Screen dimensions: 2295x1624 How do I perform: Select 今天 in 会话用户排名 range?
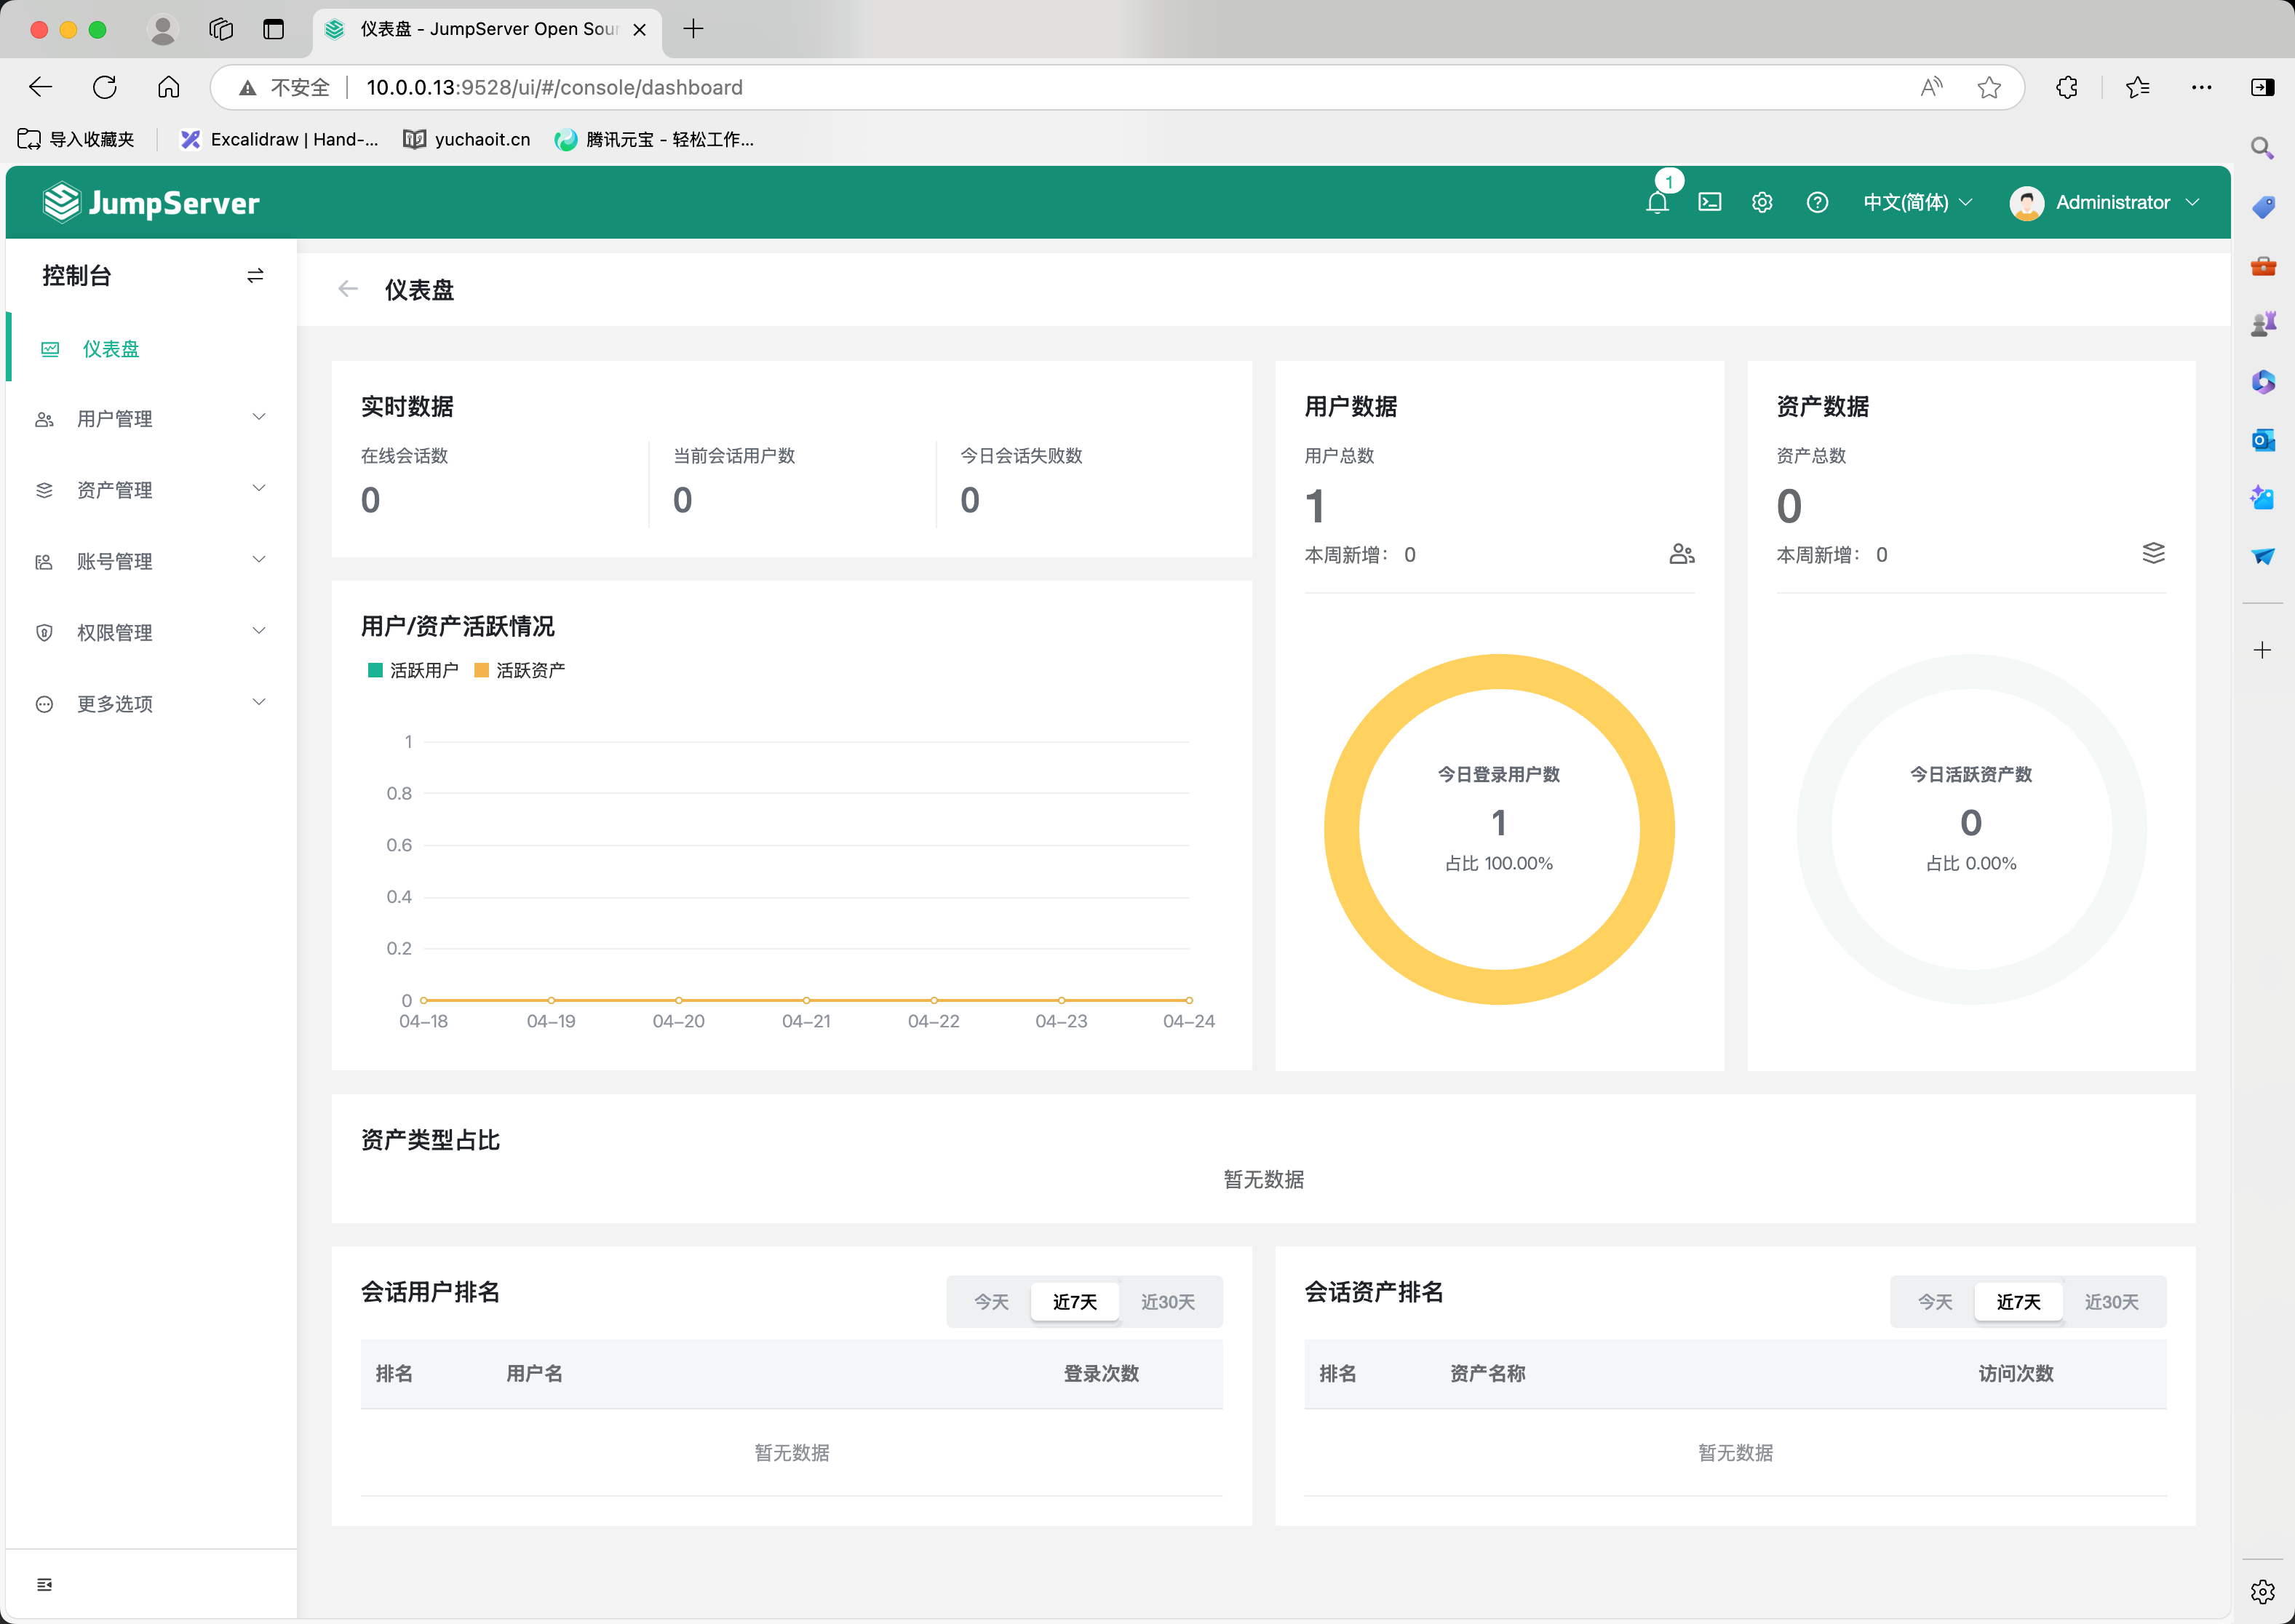991,1301
